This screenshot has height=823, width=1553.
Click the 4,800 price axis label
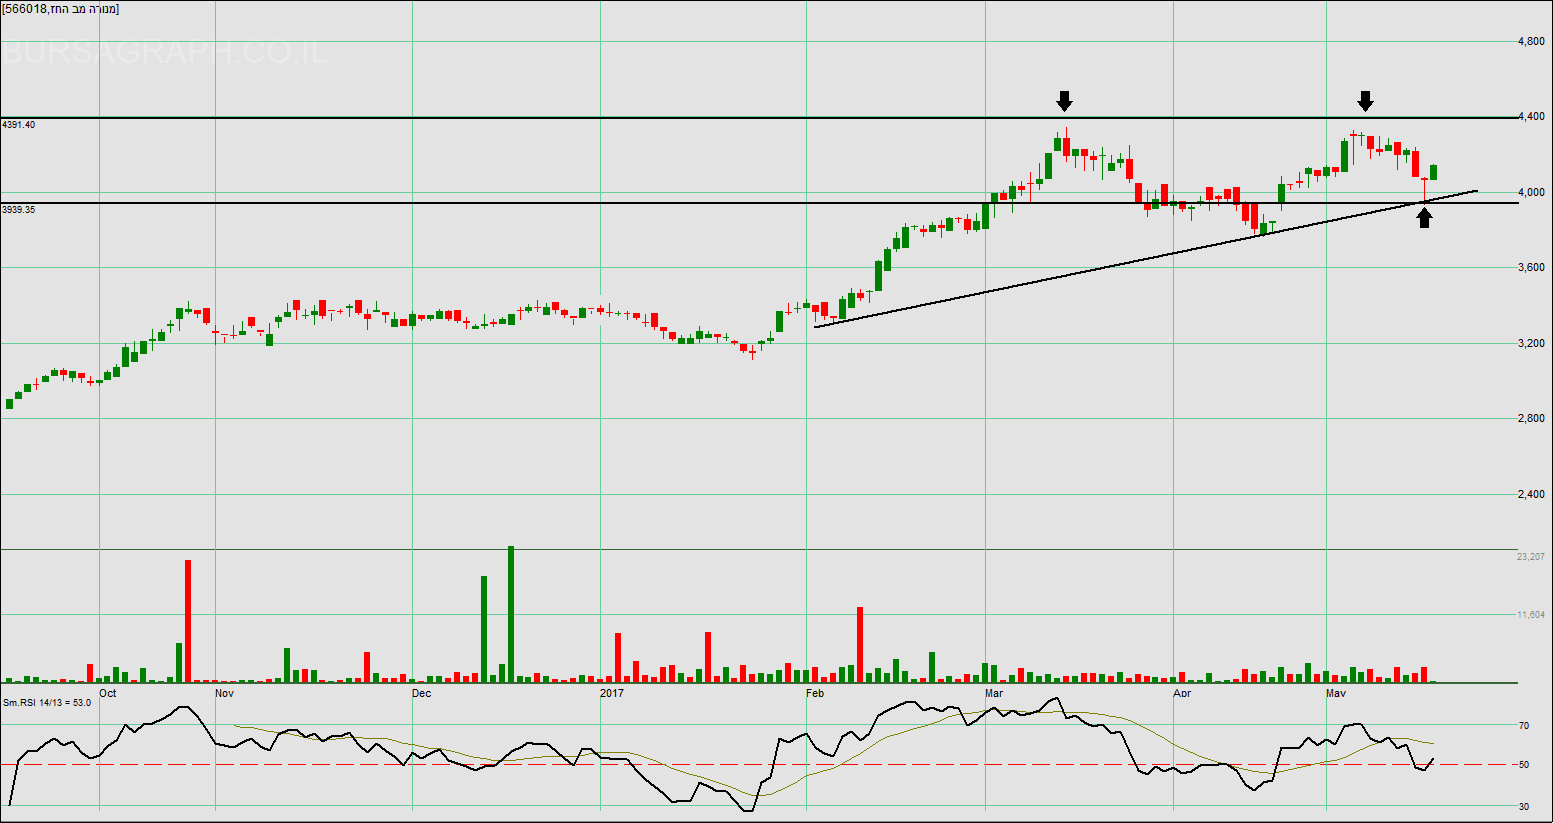point(1531,42)
